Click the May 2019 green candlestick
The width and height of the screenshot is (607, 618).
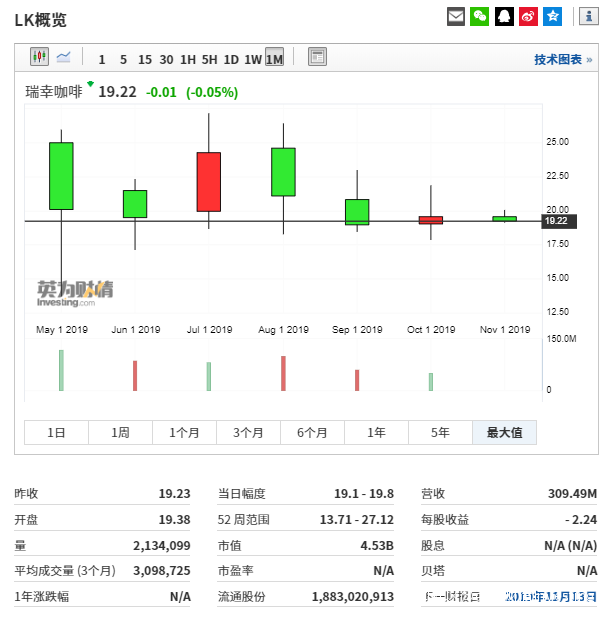point(61,176)
